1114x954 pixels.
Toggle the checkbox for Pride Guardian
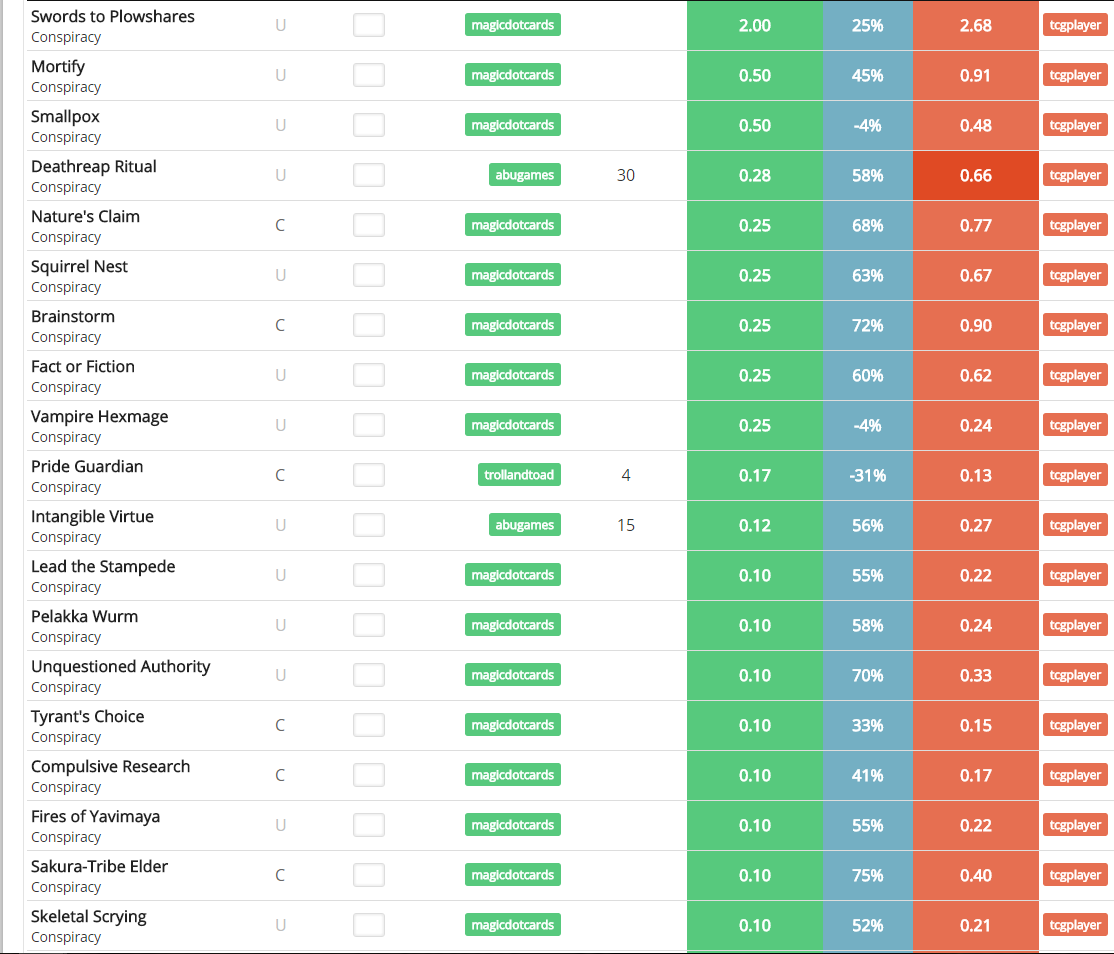coord(368,475)
